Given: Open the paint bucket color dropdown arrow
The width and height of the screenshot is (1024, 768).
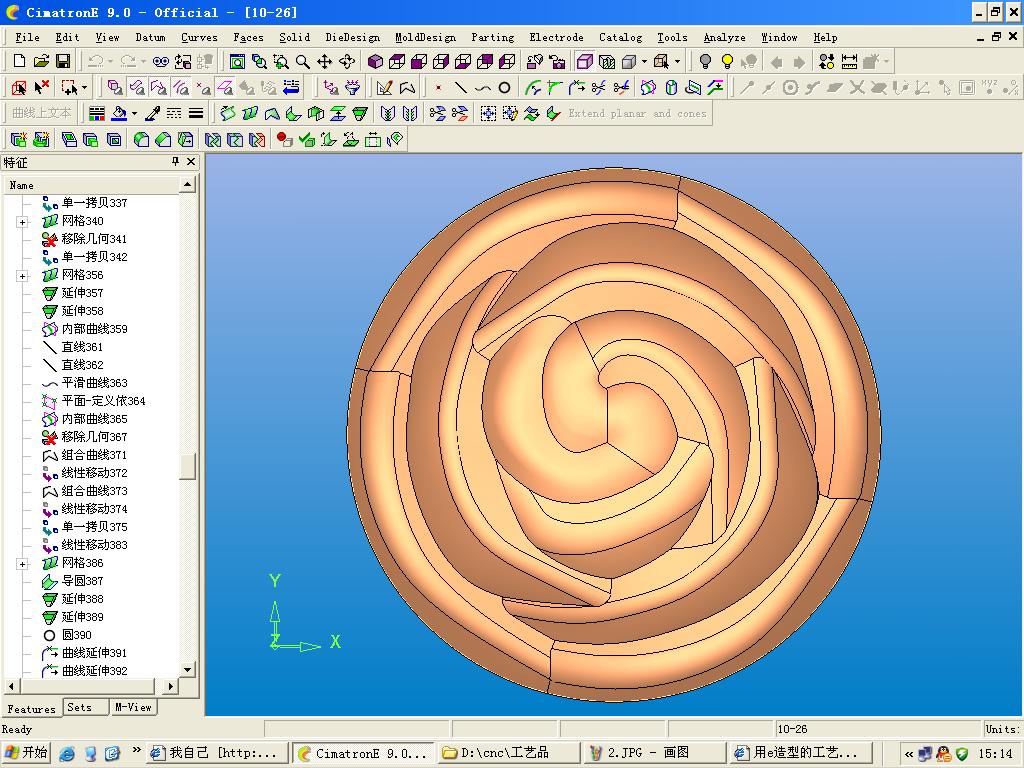Looking at the screenshot, I should (x=134, y=114).
